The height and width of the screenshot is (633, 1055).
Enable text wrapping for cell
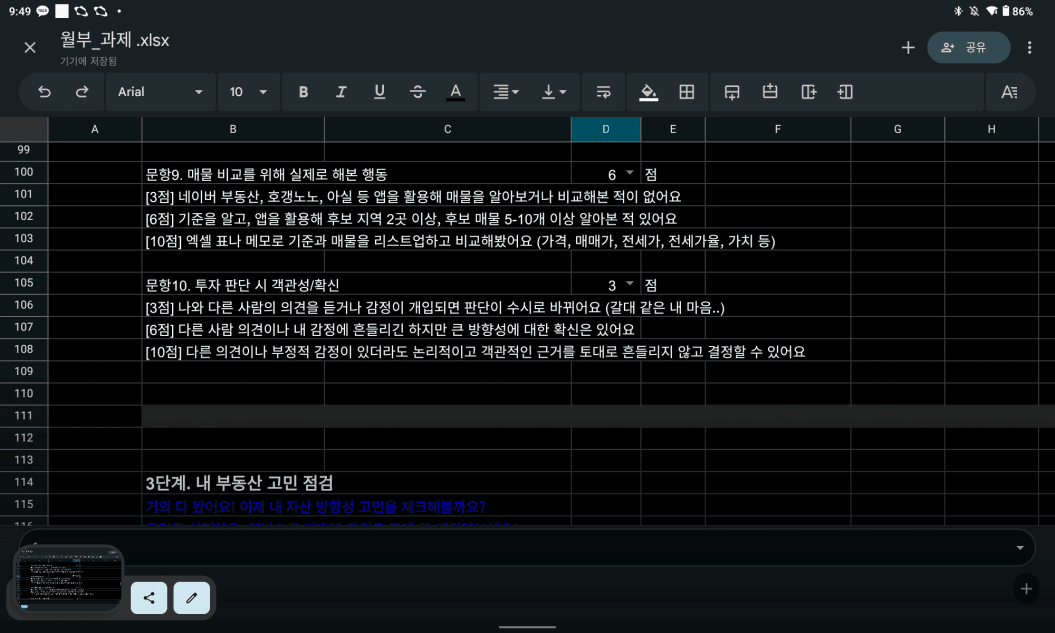(x=603, y=92)
